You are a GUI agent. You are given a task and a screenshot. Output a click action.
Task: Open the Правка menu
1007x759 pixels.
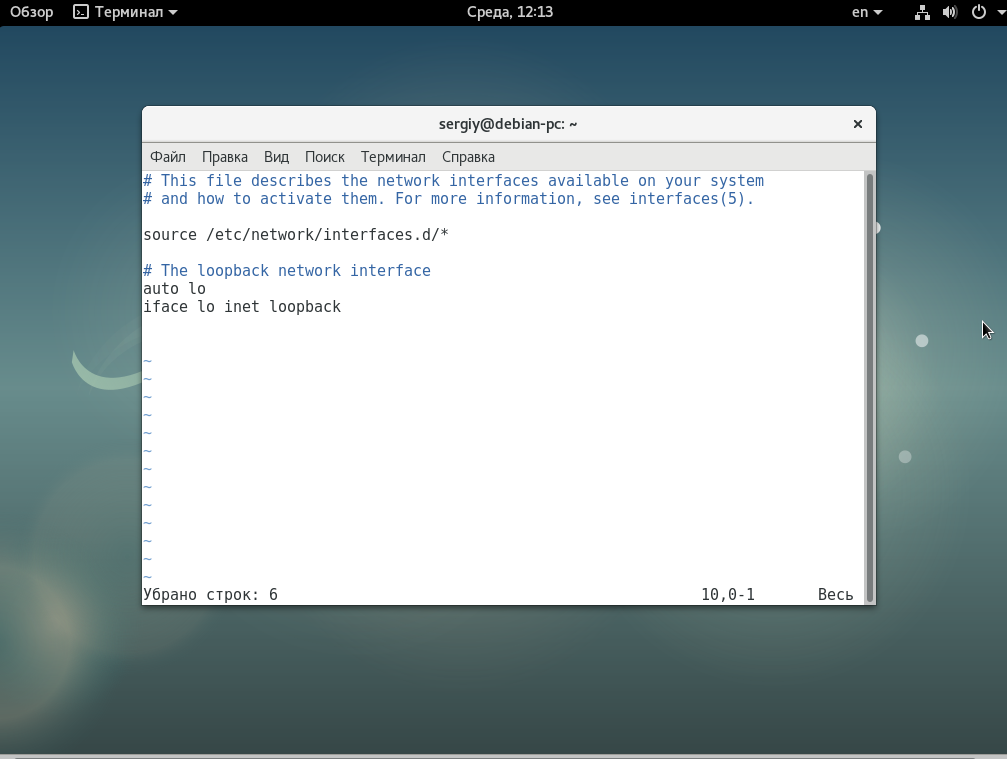coord(225,157)
